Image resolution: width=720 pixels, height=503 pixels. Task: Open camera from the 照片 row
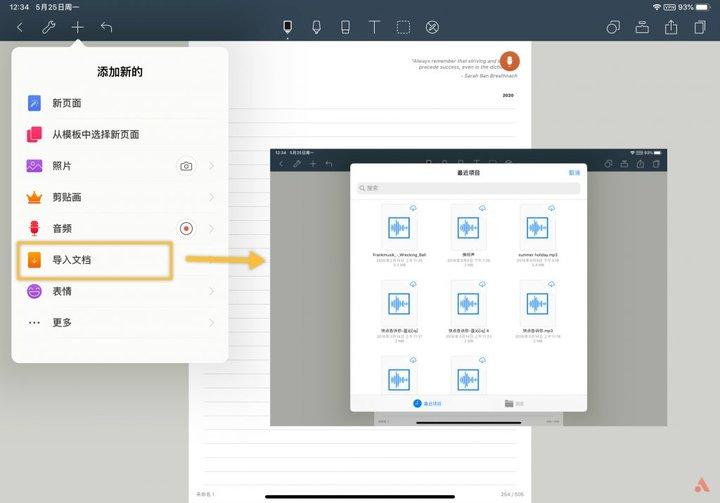click(x=186, y=166)
